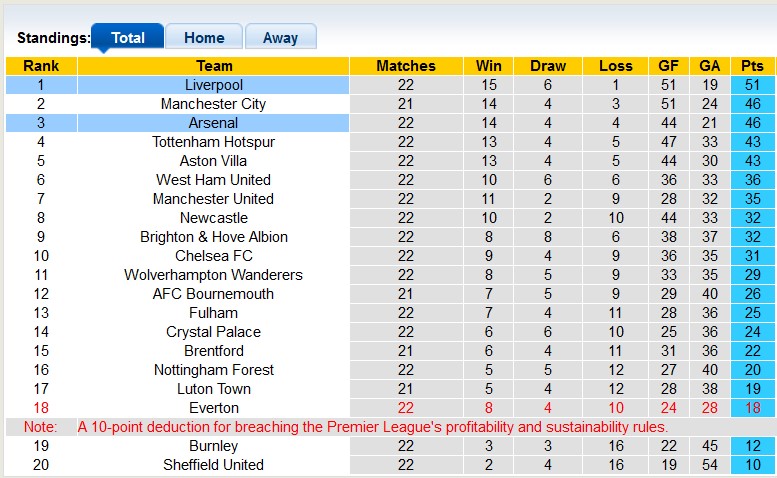Click Liverpool's 51 points cell
This screenshot has height=478, width=777.
coord(752,85)
